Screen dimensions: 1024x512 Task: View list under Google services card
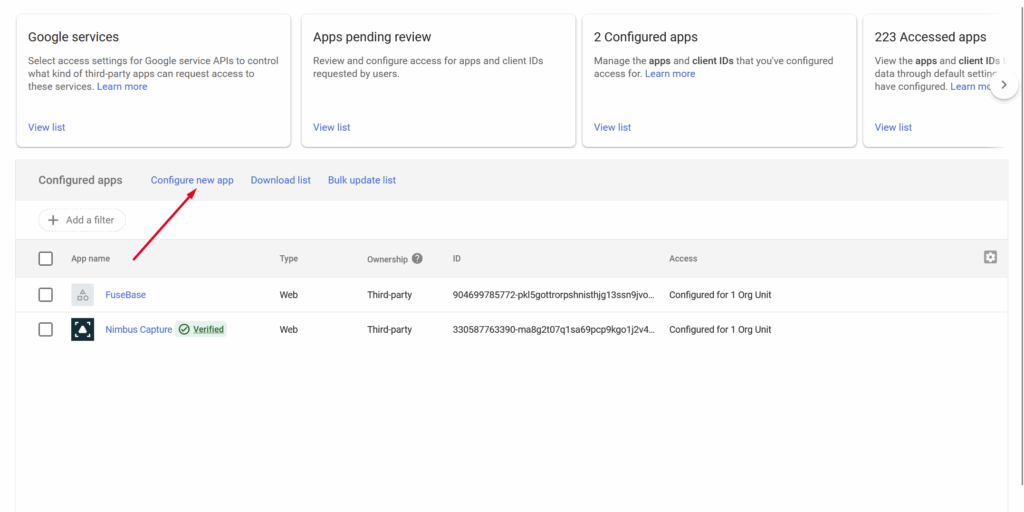[46, 127]
